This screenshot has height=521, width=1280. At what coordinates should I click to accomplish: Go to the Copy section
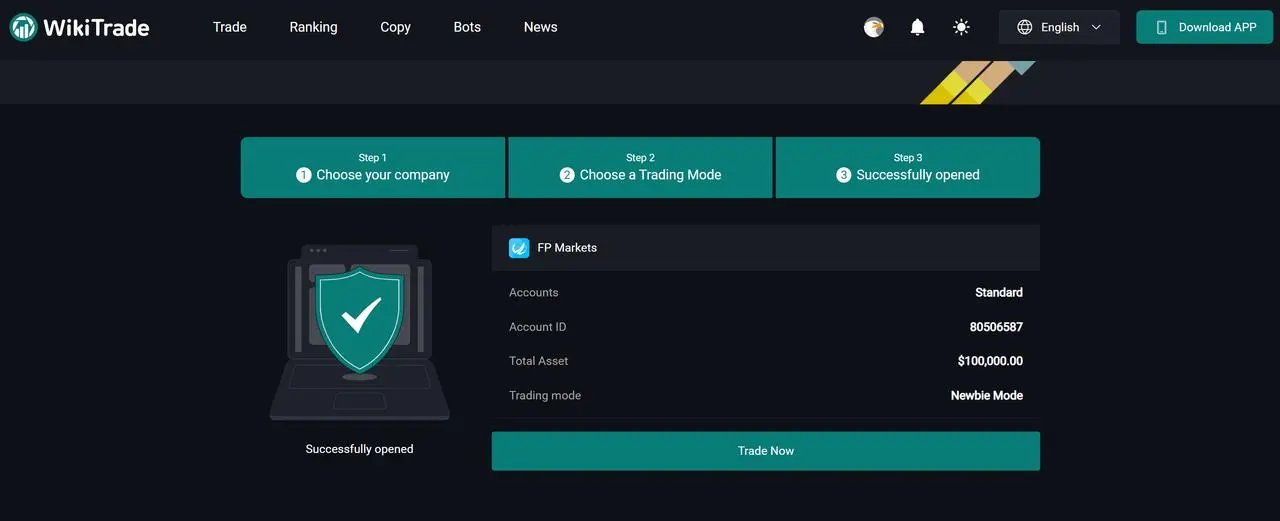click(x=395, y=27)
